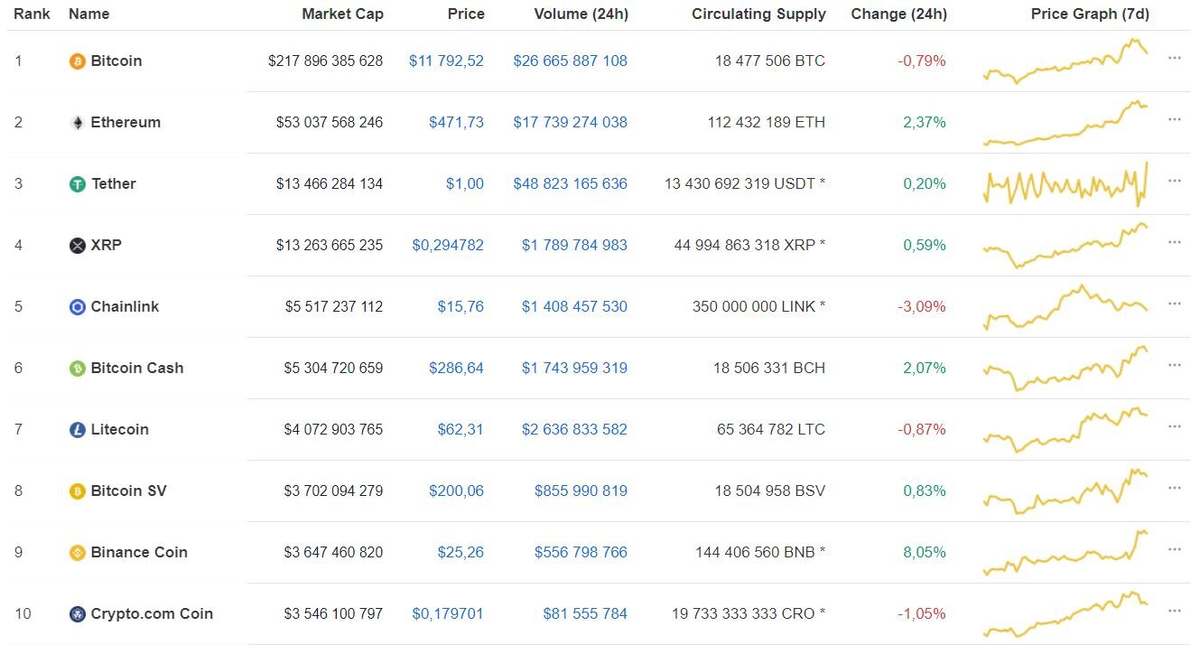The width and height of the screenshot is (1200, 645).
Task: Sort table by Market Cap header
Action: point(342,14)
